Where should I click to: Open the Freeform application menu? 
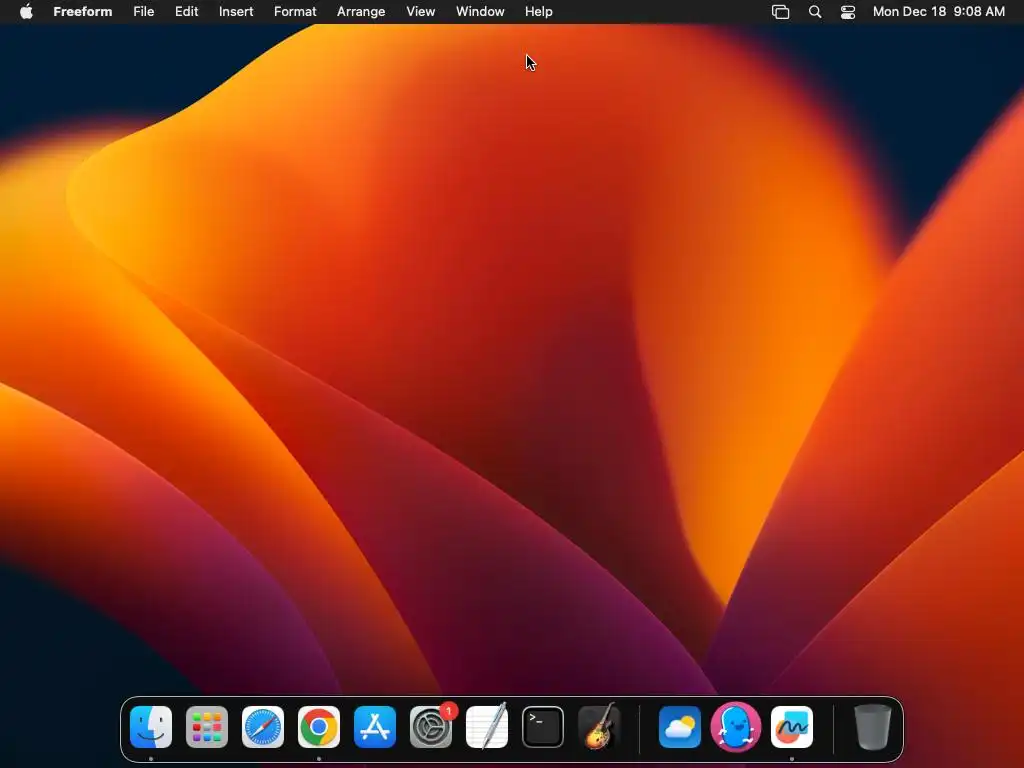pyautogui.click(x=82, y=12)
